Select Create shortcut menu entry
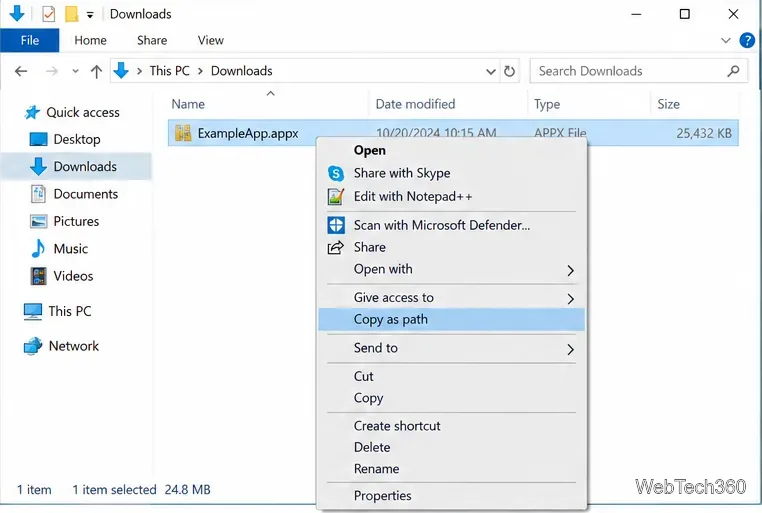 [451, 426]
